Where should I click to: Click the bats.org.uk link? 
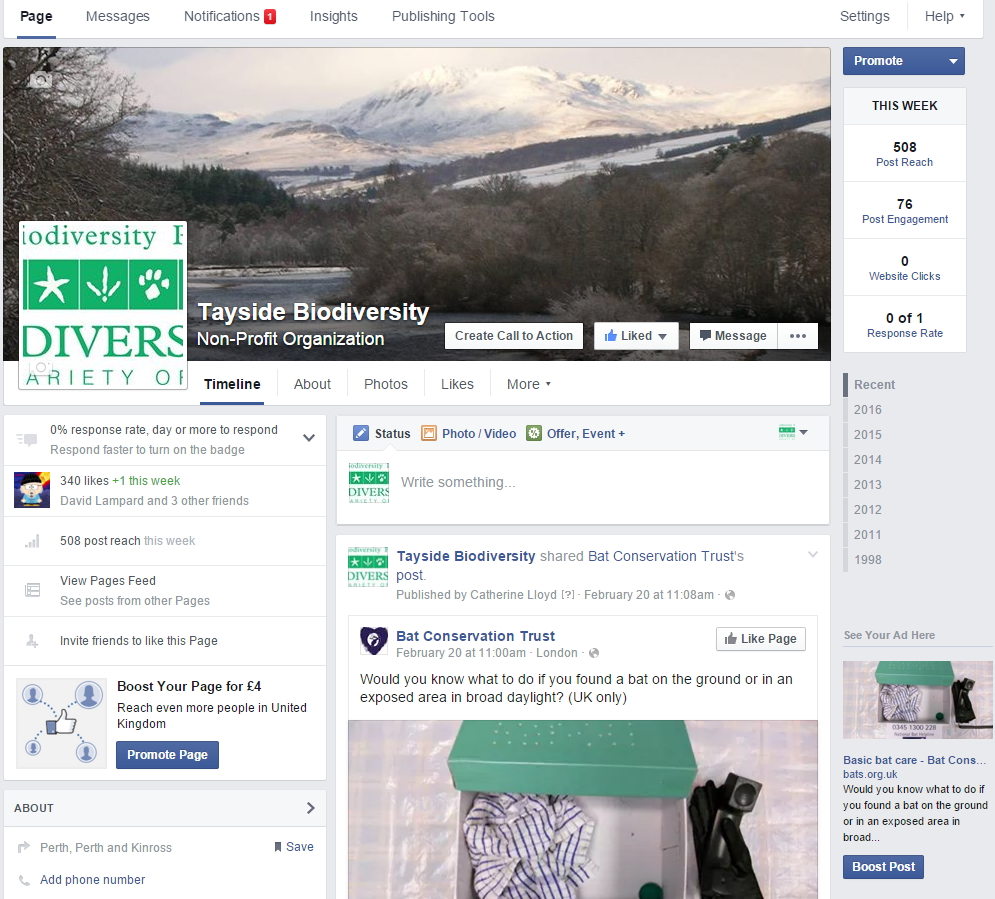[x=870, y=775]
